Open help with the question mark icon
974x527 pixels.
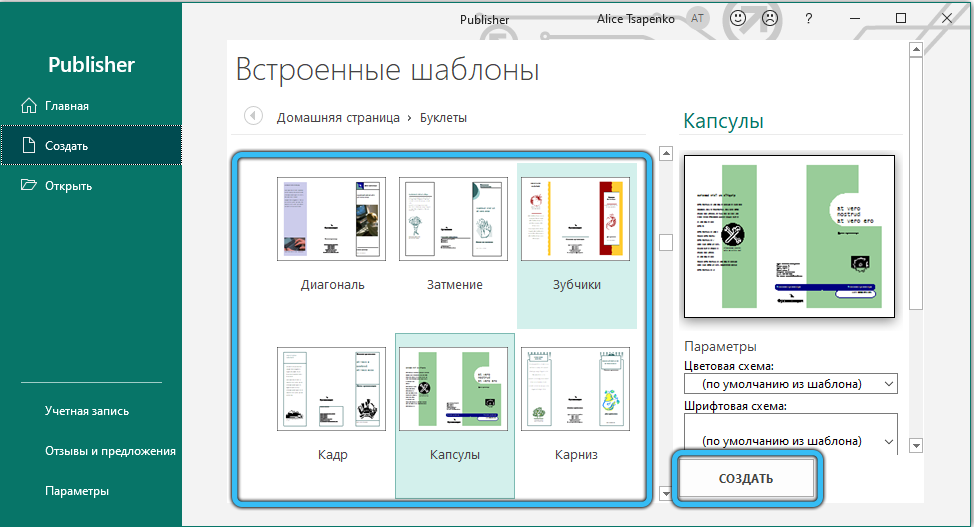pos(808,19)
